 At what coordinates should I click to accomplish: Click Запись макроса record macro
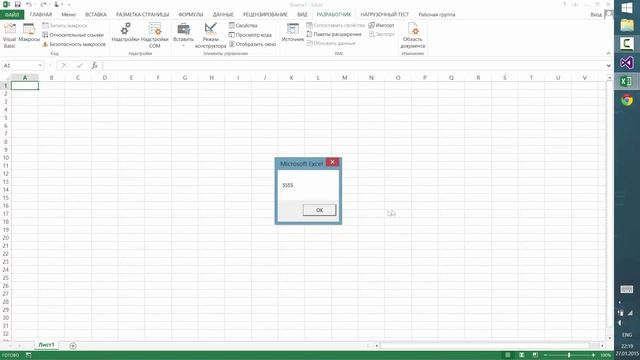point(65,25)
